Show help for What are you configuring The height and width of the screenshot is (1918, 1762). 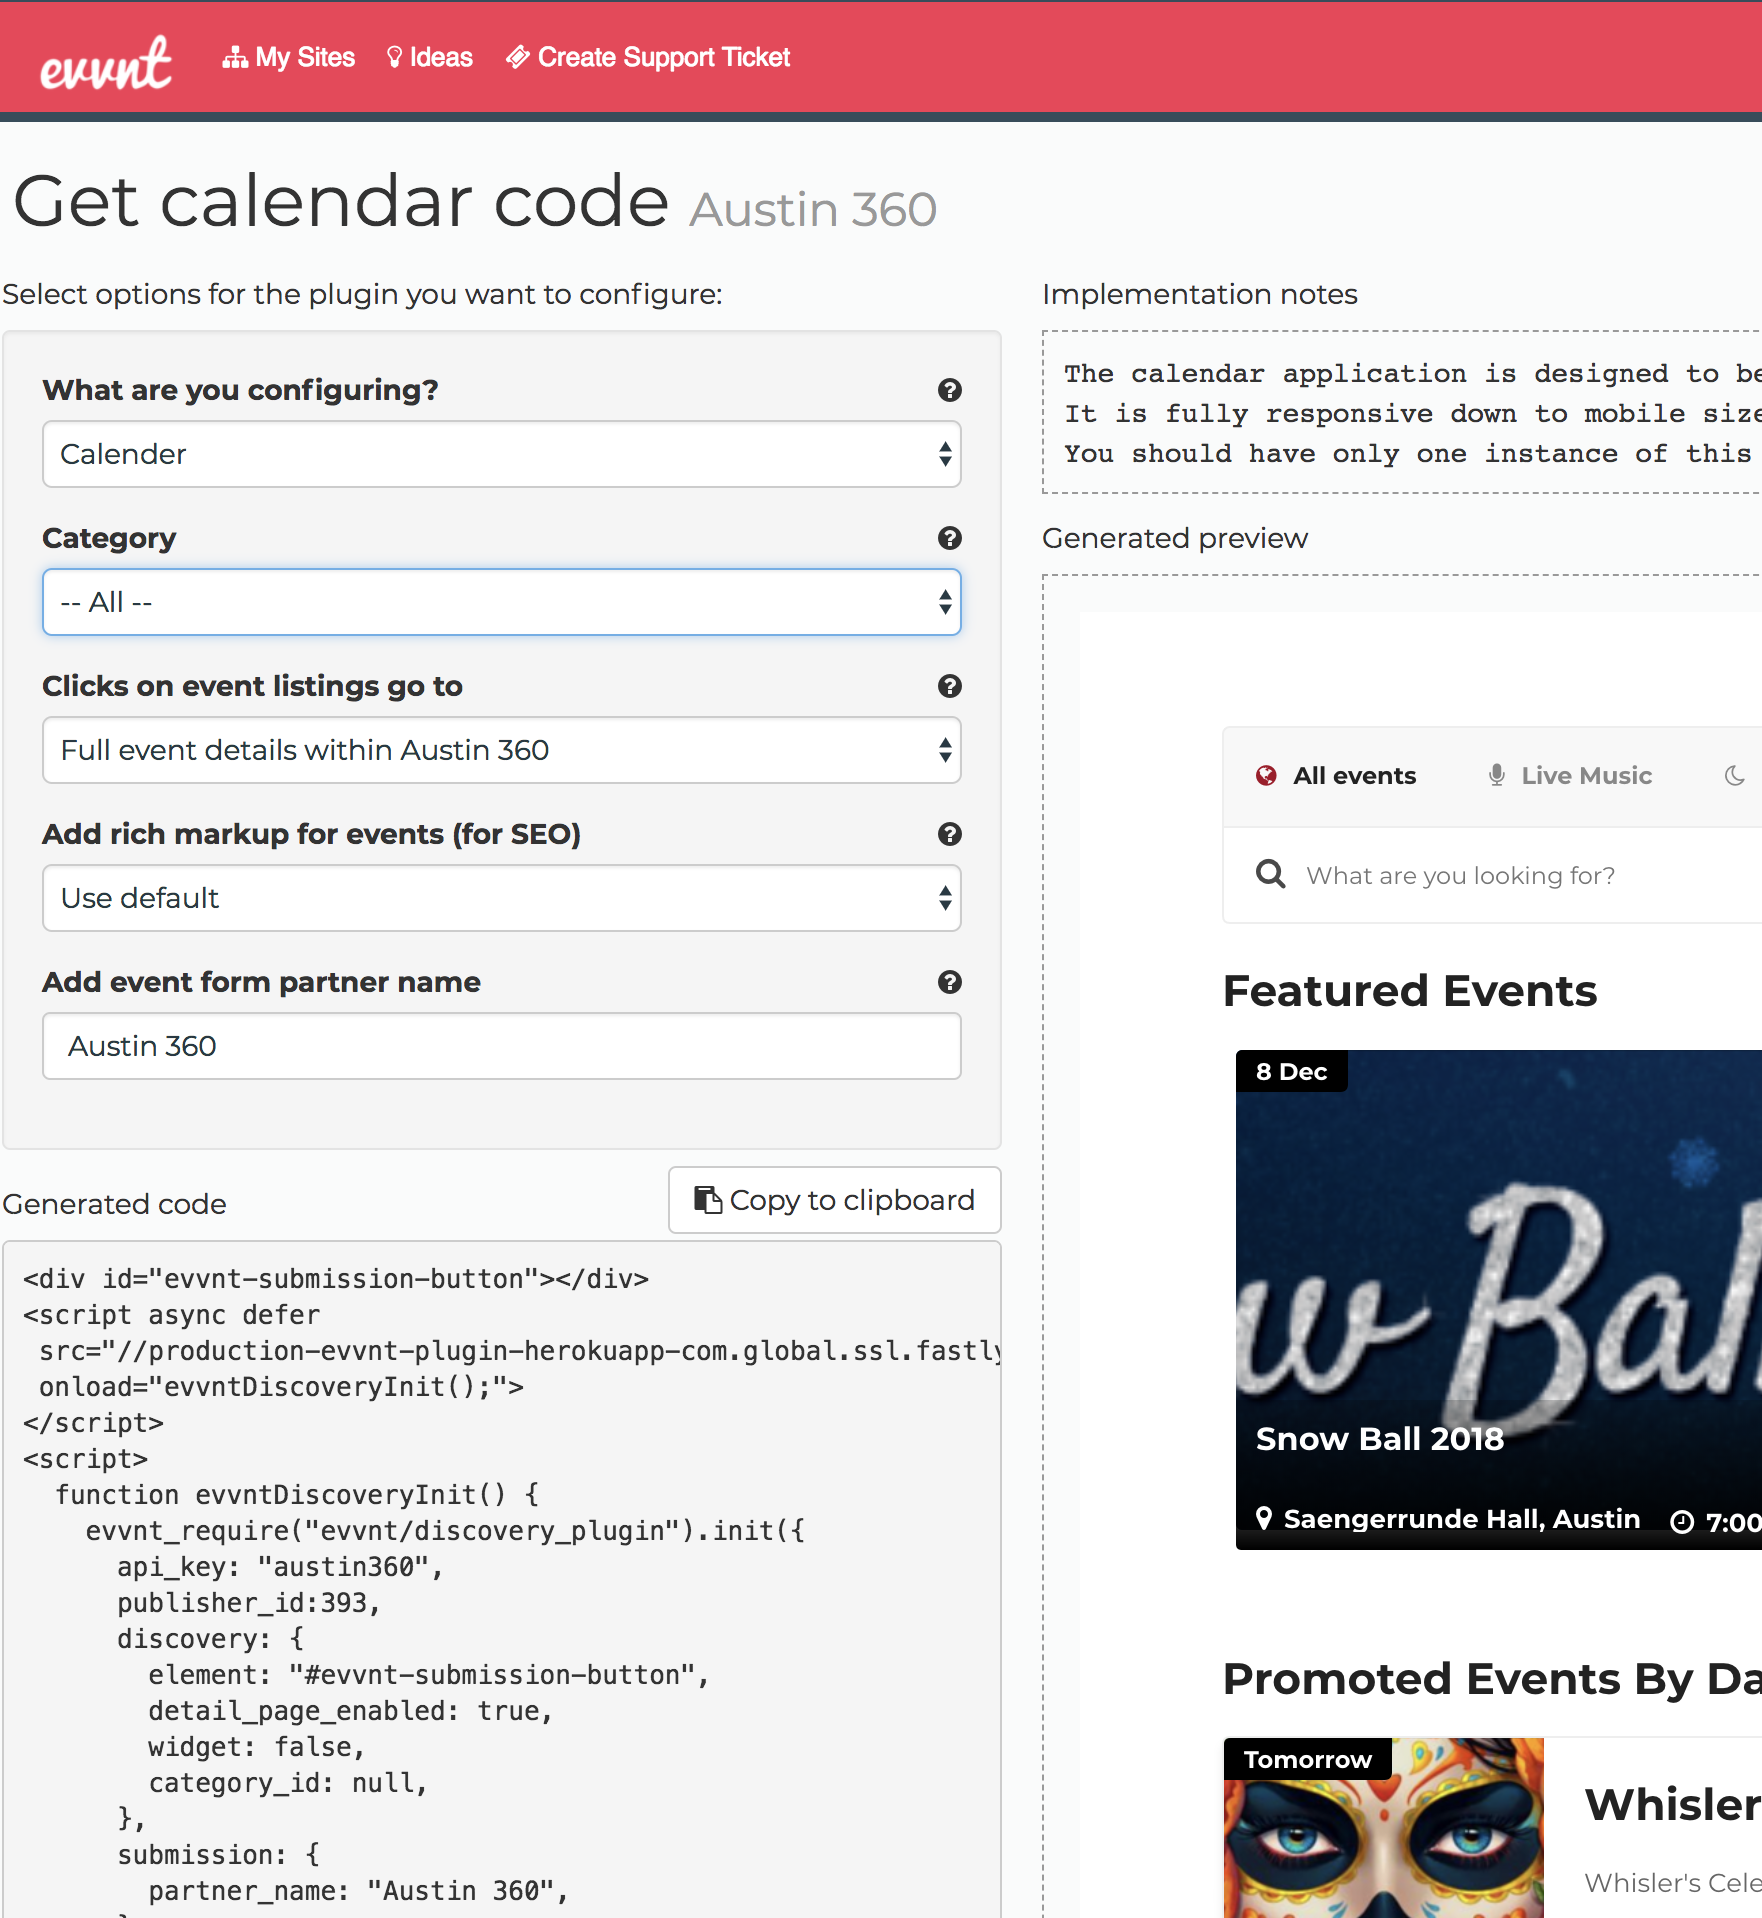point(949,390)
